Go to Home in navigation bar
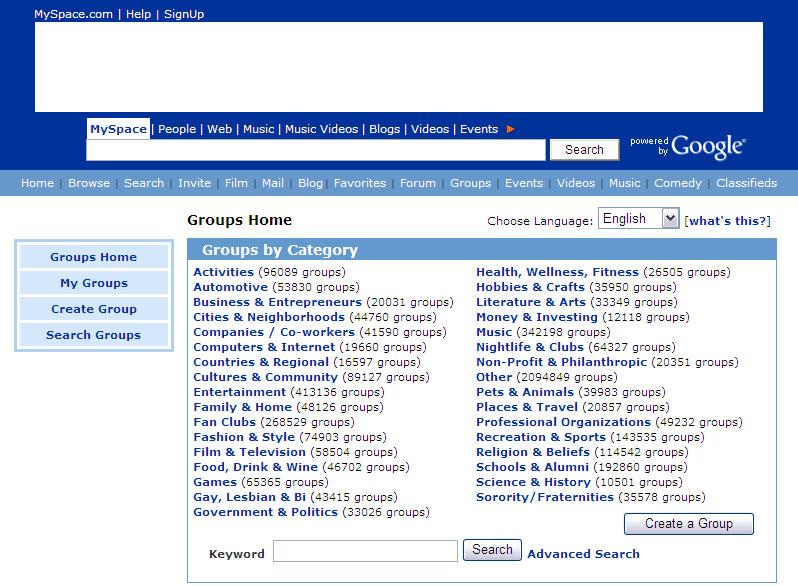Viewport: 798px width, 586px height. [x=37, y=183]
